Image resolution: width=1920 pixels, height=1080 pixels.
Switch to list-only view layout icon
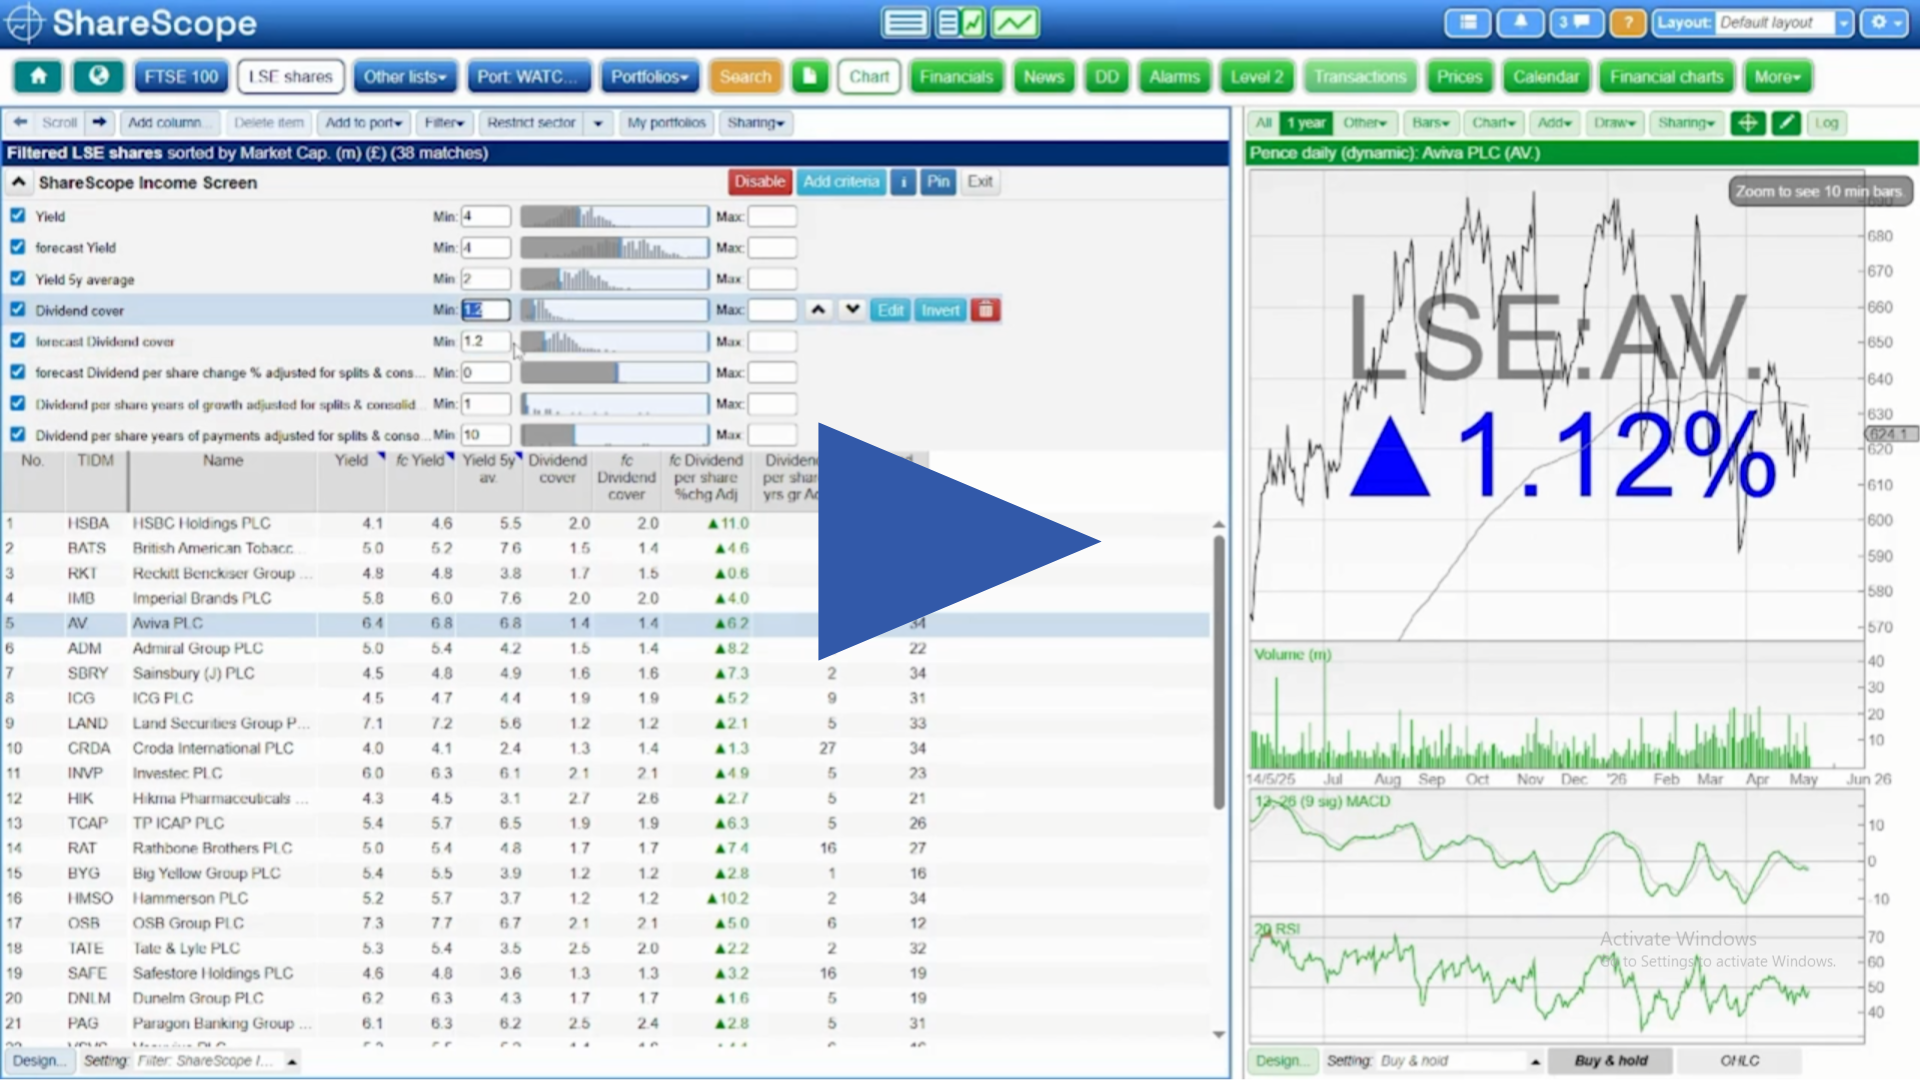[x=906, y=22]
